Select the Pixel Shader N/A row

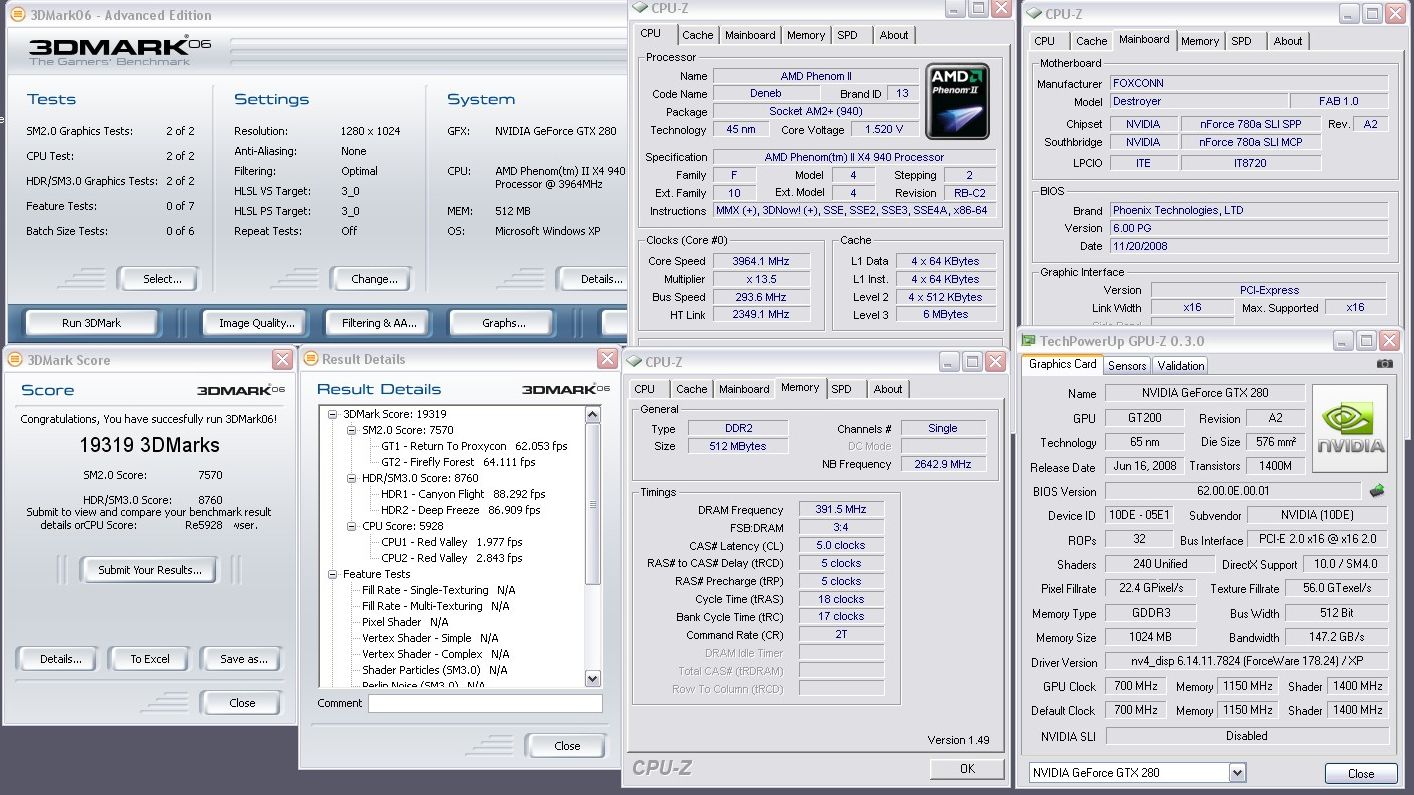405,622
